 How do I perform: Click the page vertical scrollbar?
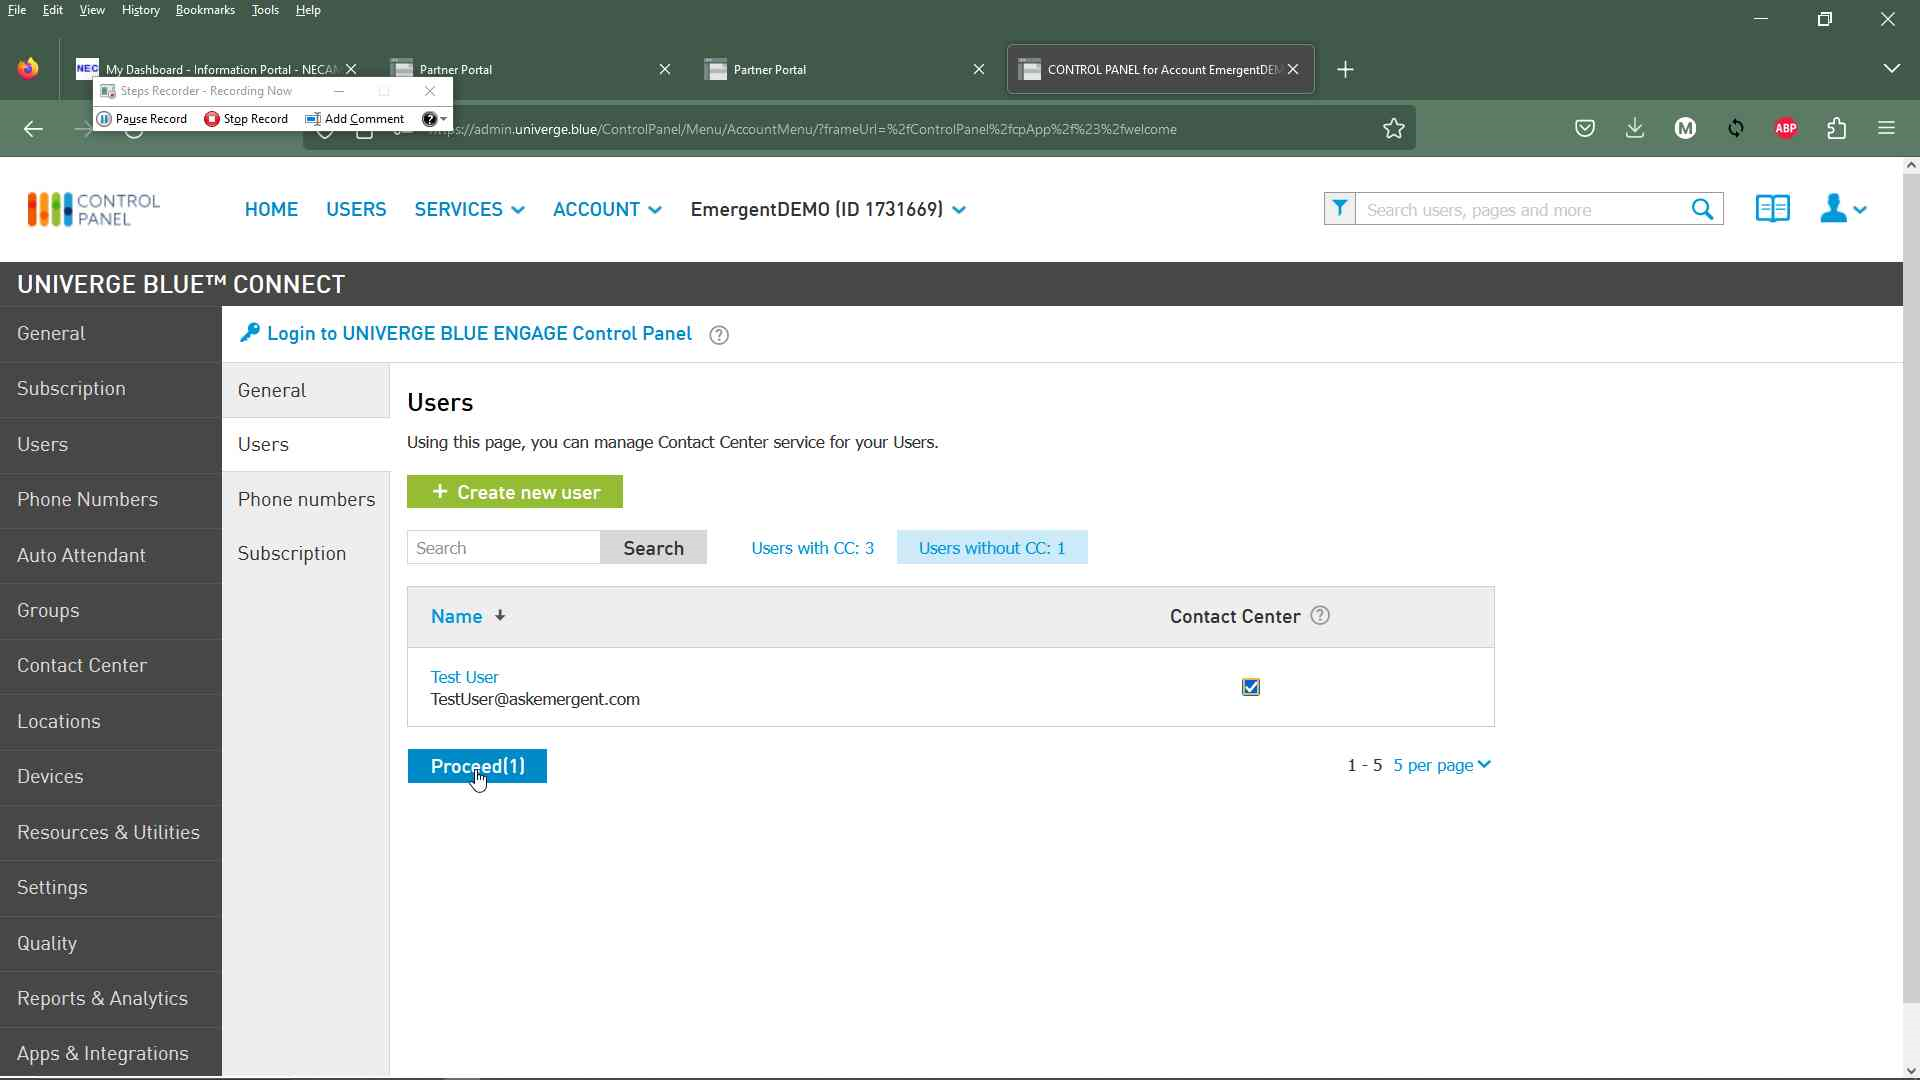pos(1911,590)
